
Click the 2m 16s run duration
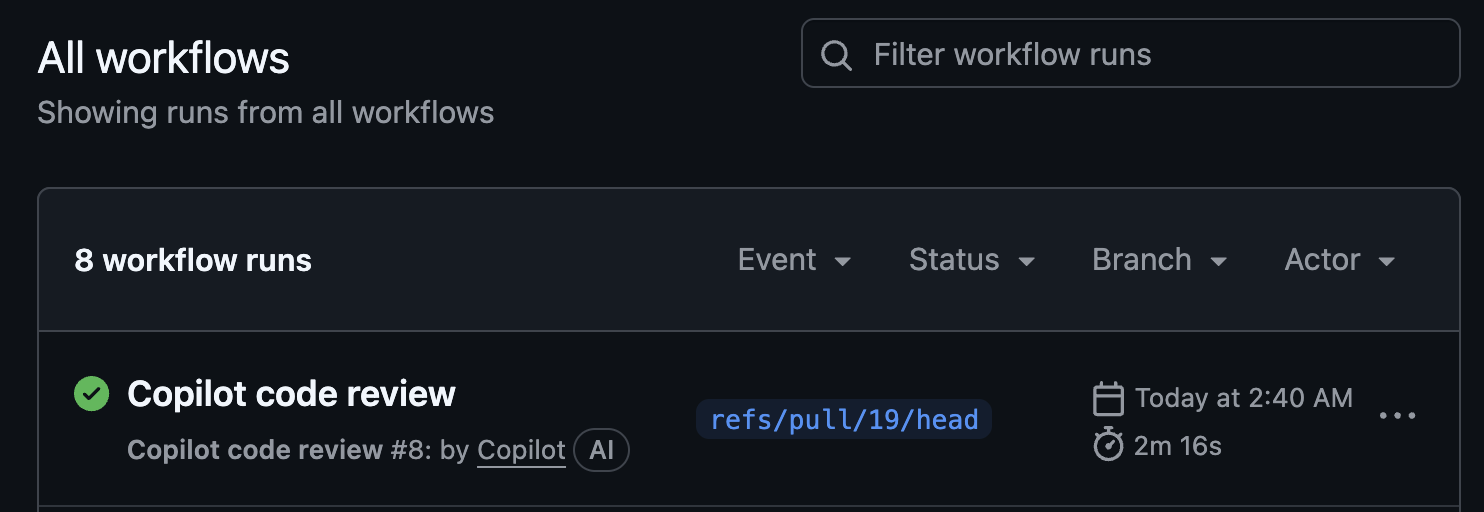[1177, 446]
